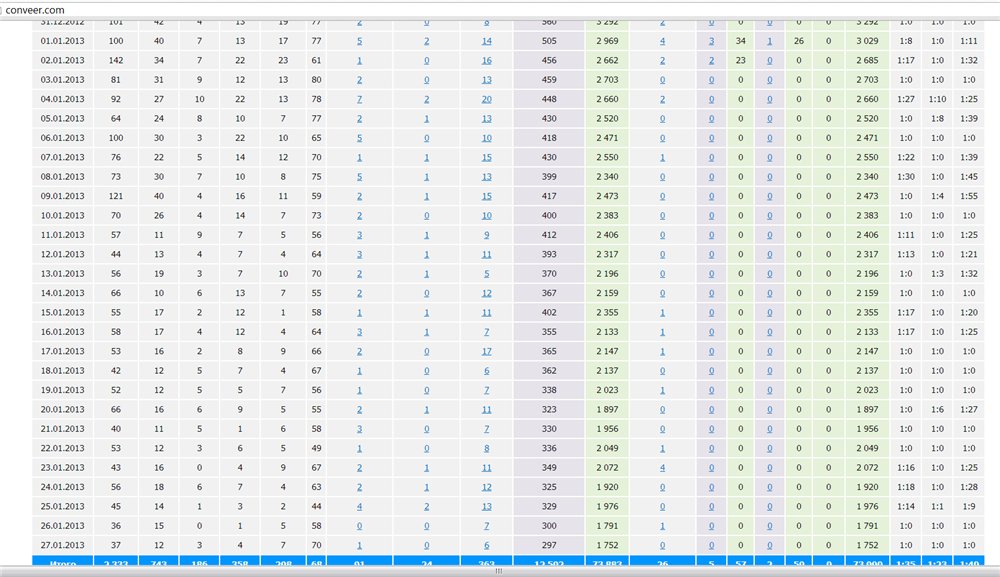The image size is (1000, 577).
Task: Click the 6 link in the 18.01.2013 row
Action: 487,370
